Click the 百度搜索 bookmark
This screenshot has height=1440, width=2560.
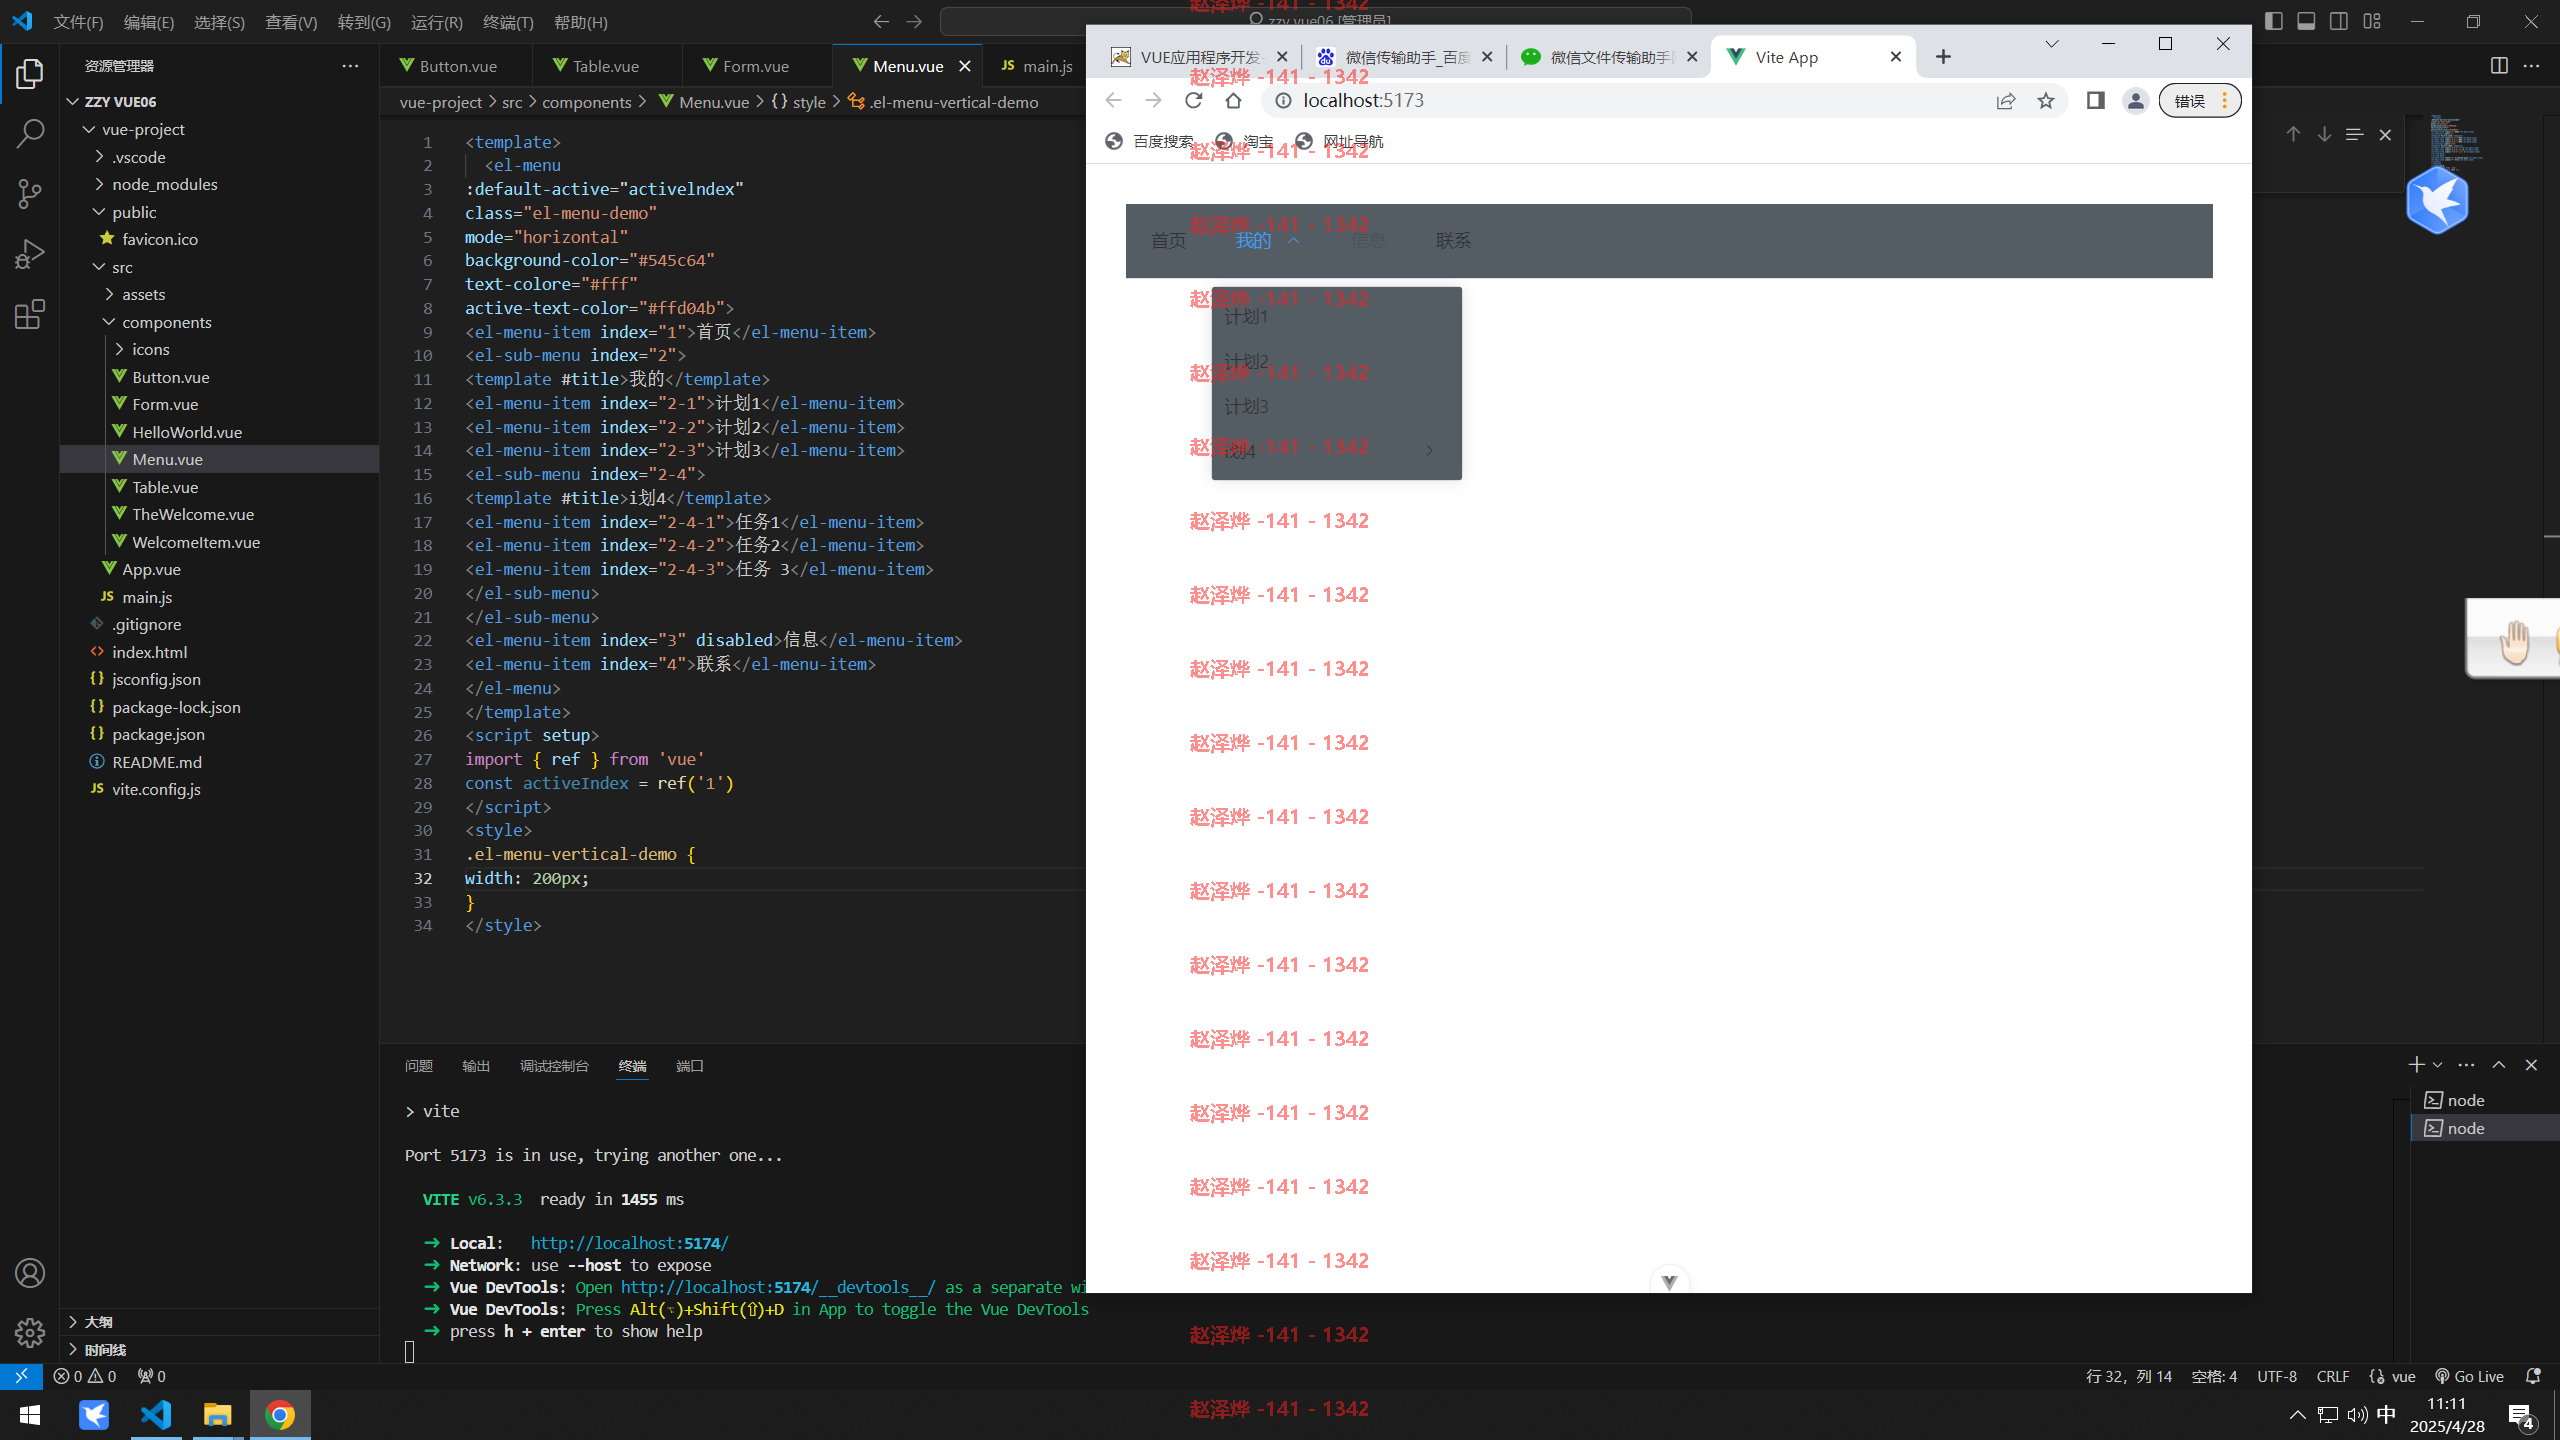1149,141
